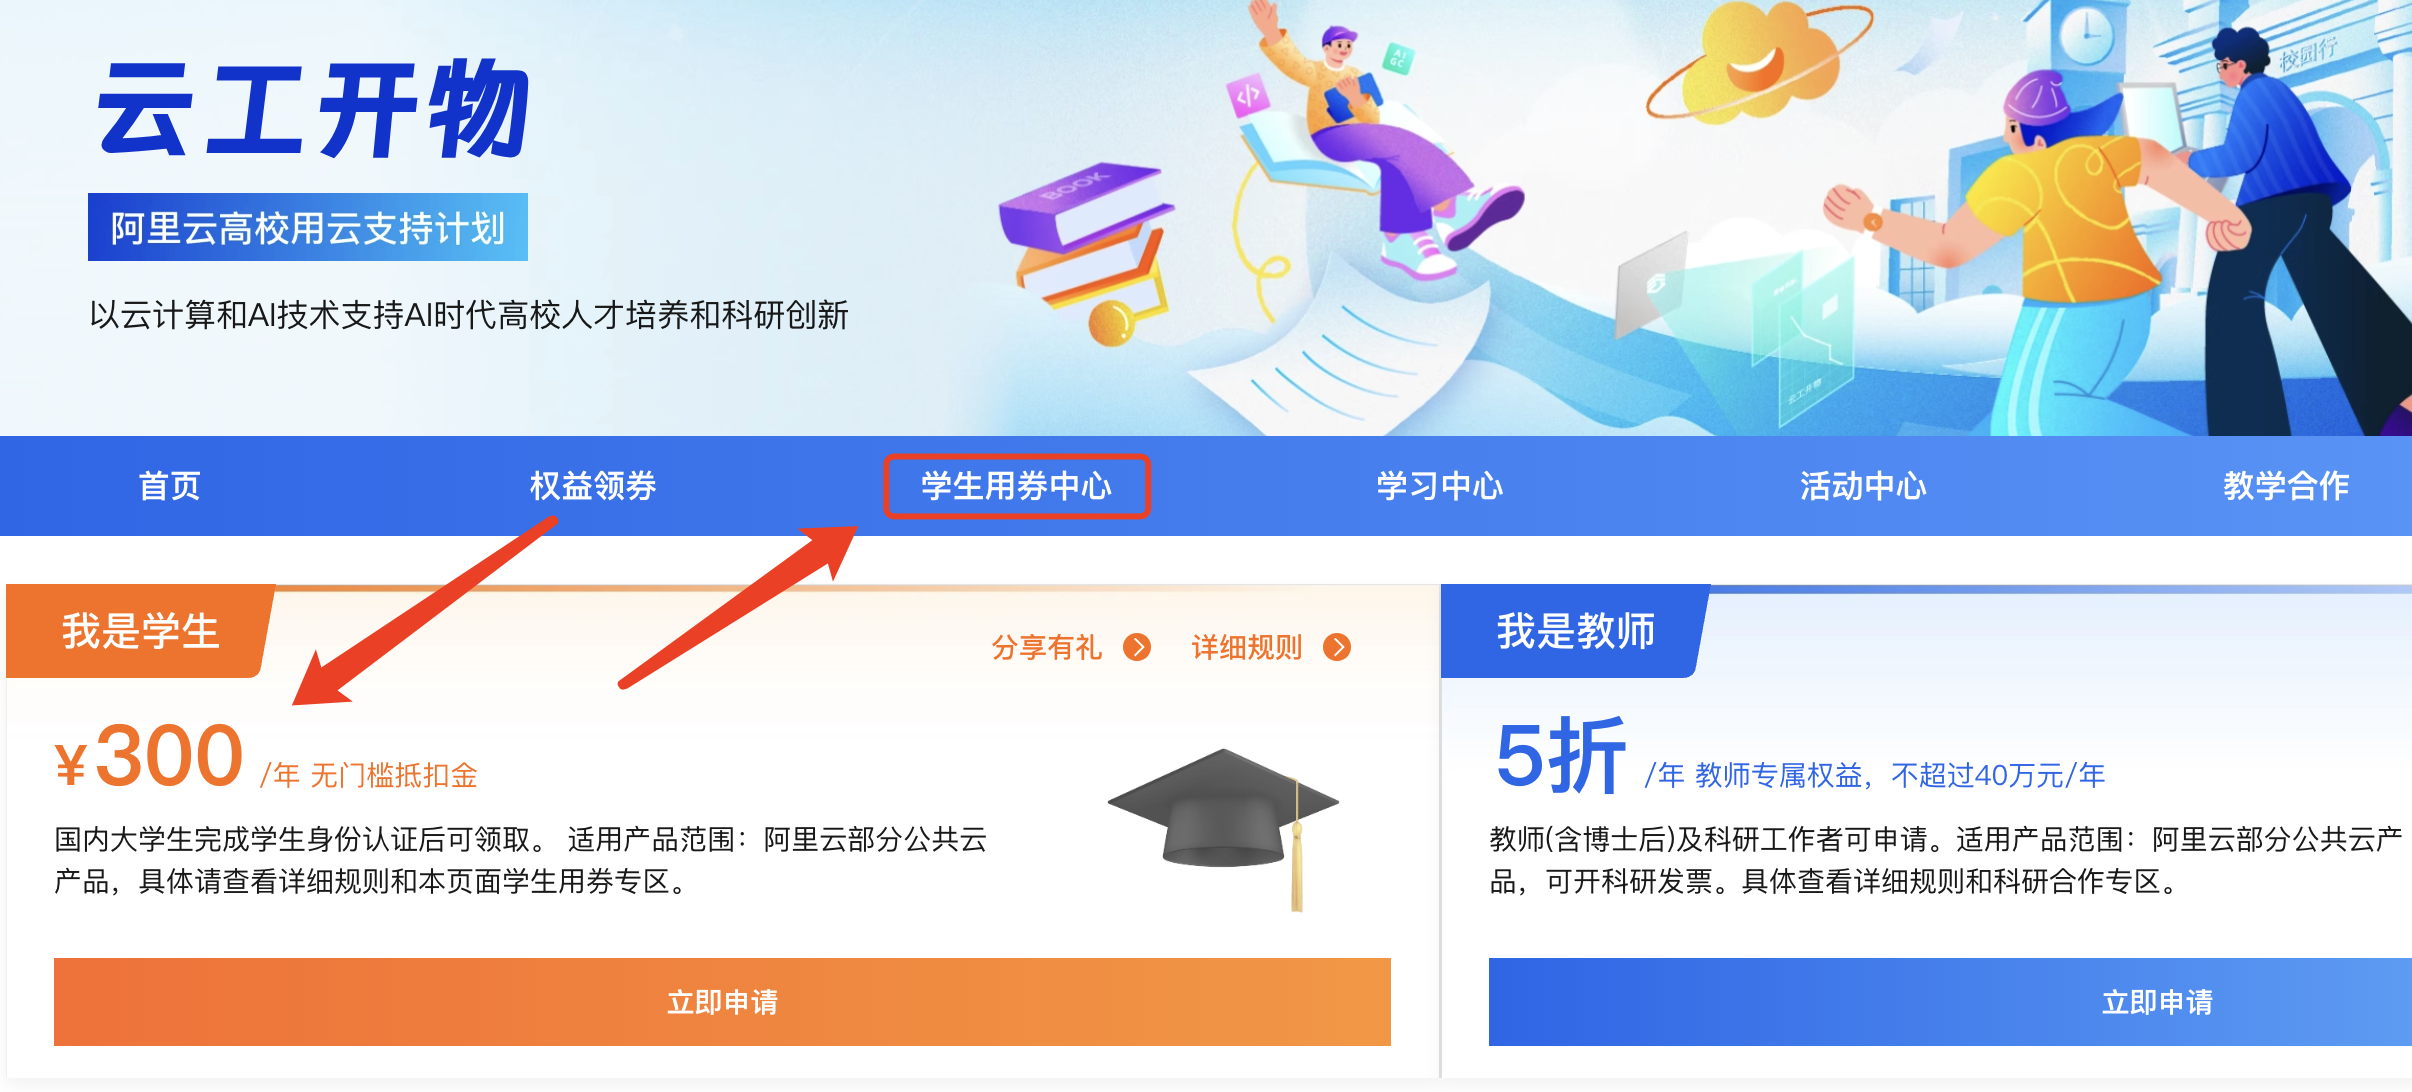This screenshot has width=2412, height=1092.
Task: Select the 我是教师 card header
Action: [x=1576, y=631]
